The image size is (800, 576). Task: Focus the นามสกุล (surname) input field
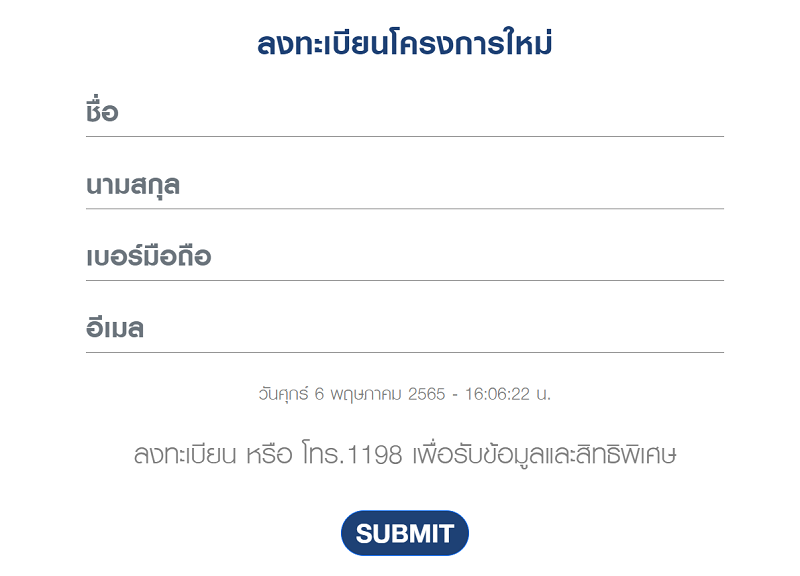click(x=405, y=185)
